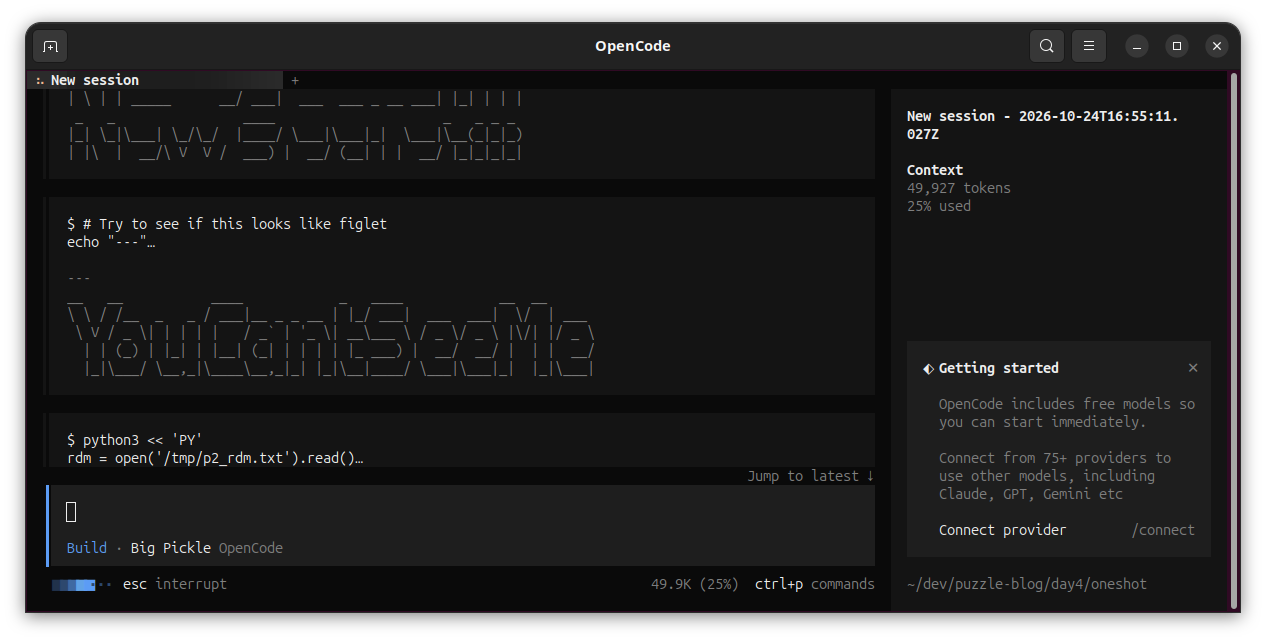The image size is (1266, 641).
Task: Click the figlet comment command line
Action: (x=227, y=224)
